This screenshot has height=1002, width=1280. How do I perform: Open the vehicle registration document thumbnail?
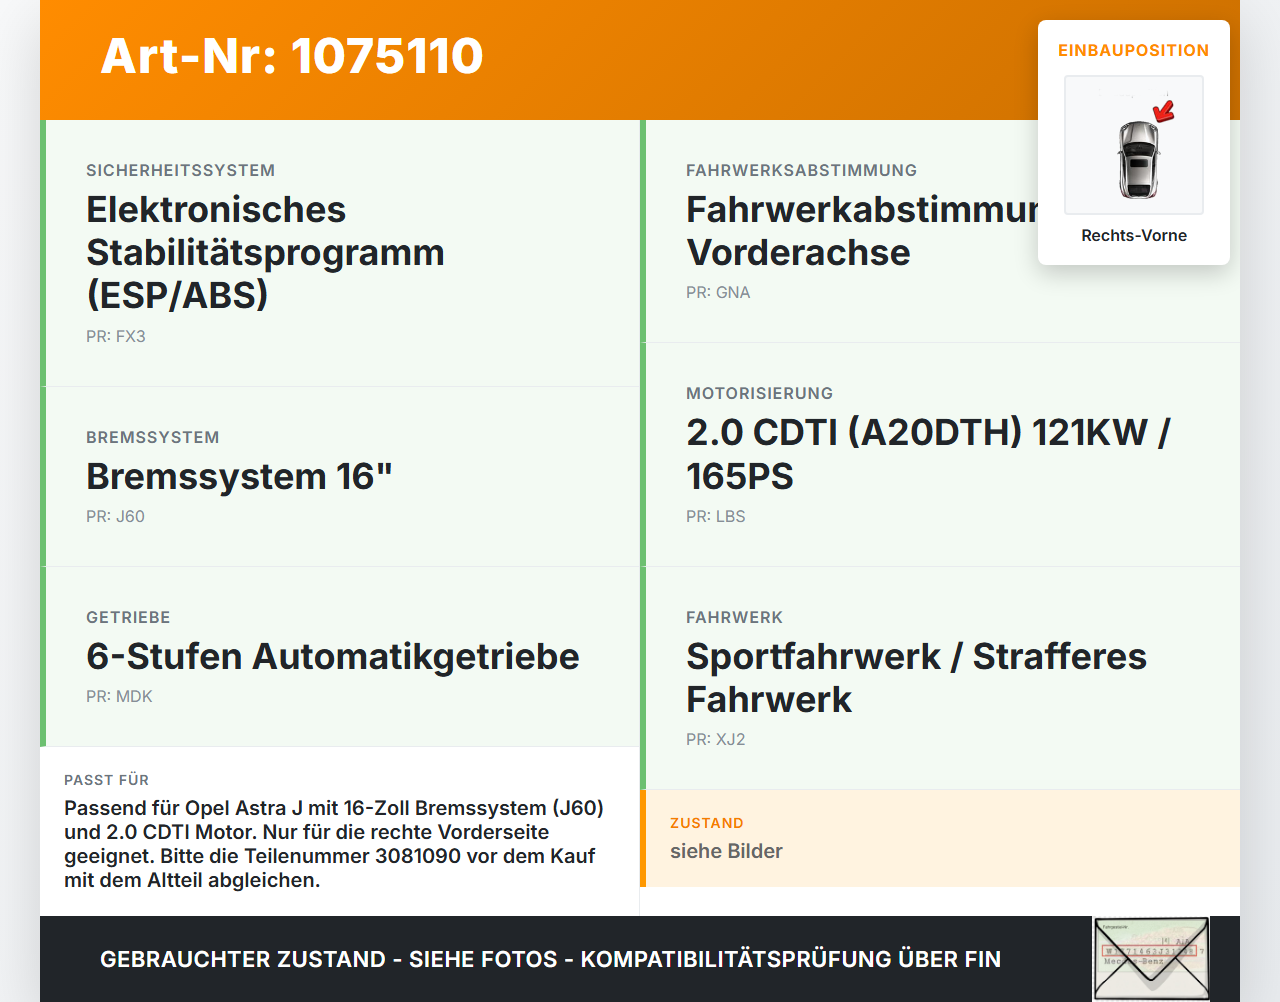(1151, 959)
